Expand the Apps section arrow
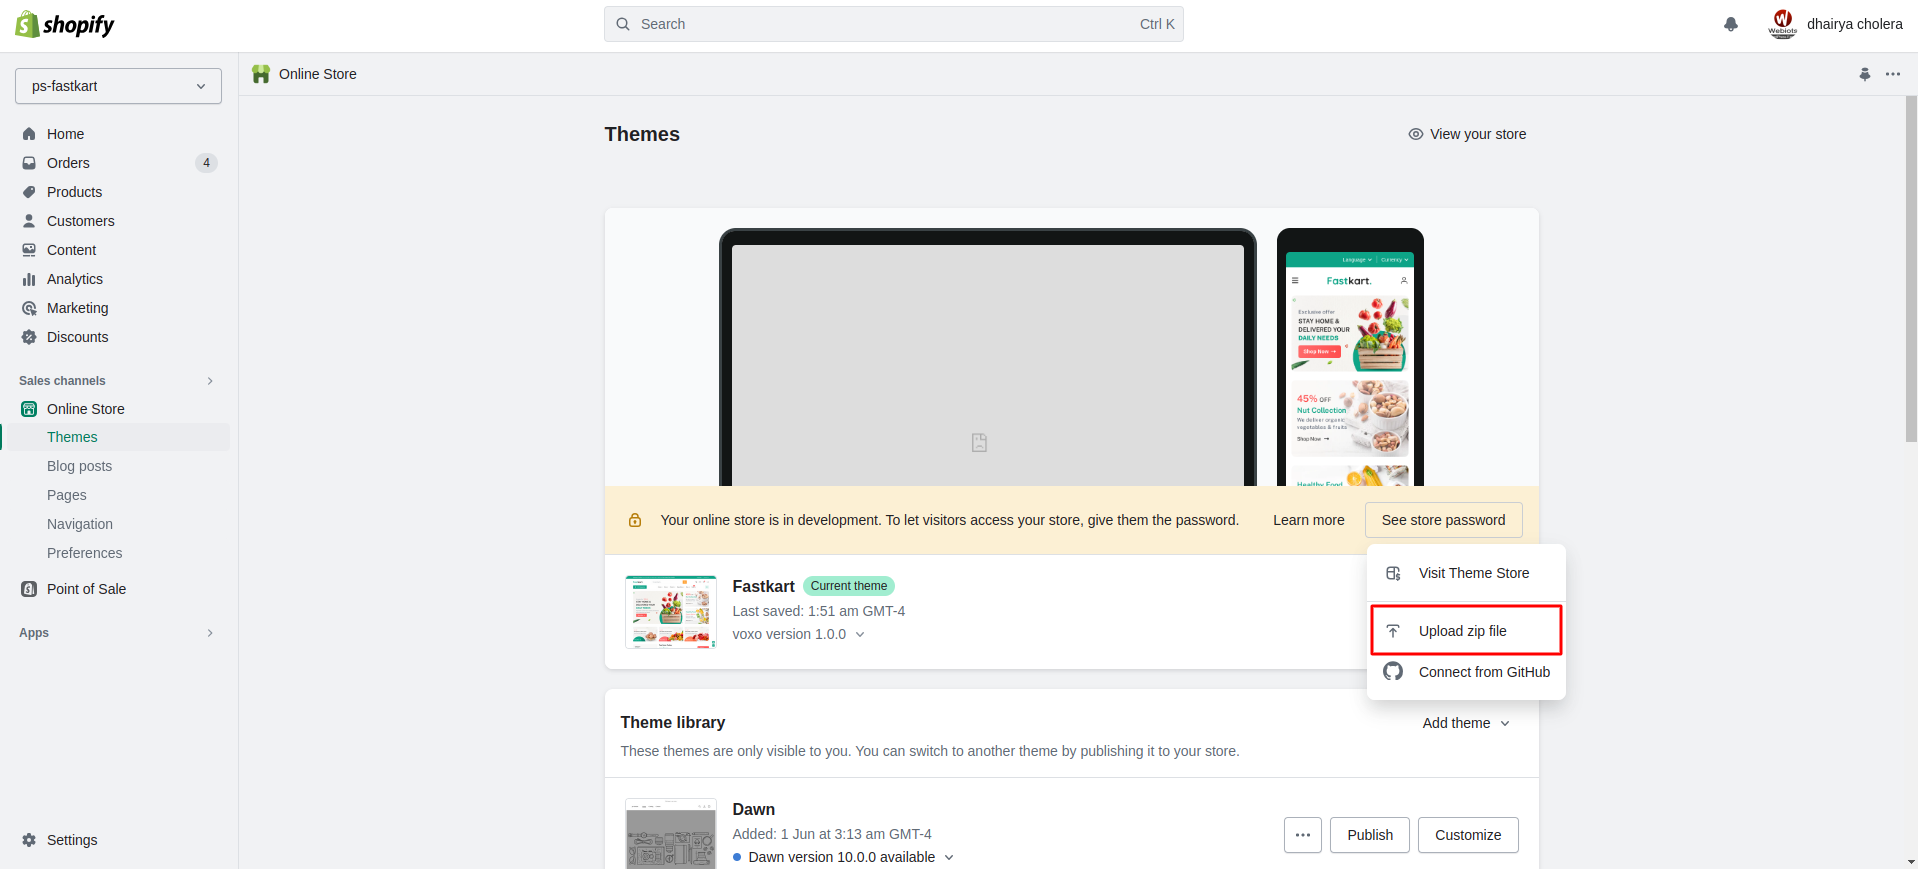The height and width of the screenshot is (869, 1918). click(210, 633)
